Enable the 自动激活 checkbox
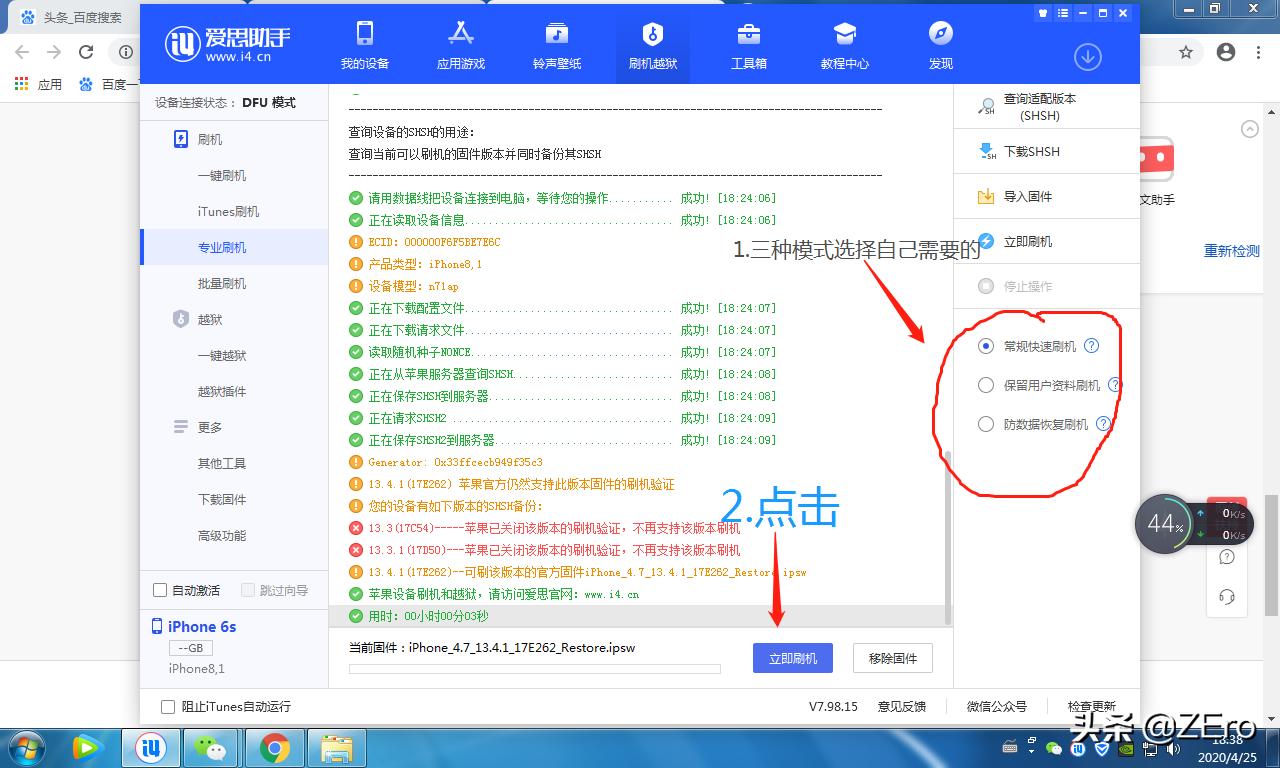Screen dimensions: 1280x768 click(159, 590)
